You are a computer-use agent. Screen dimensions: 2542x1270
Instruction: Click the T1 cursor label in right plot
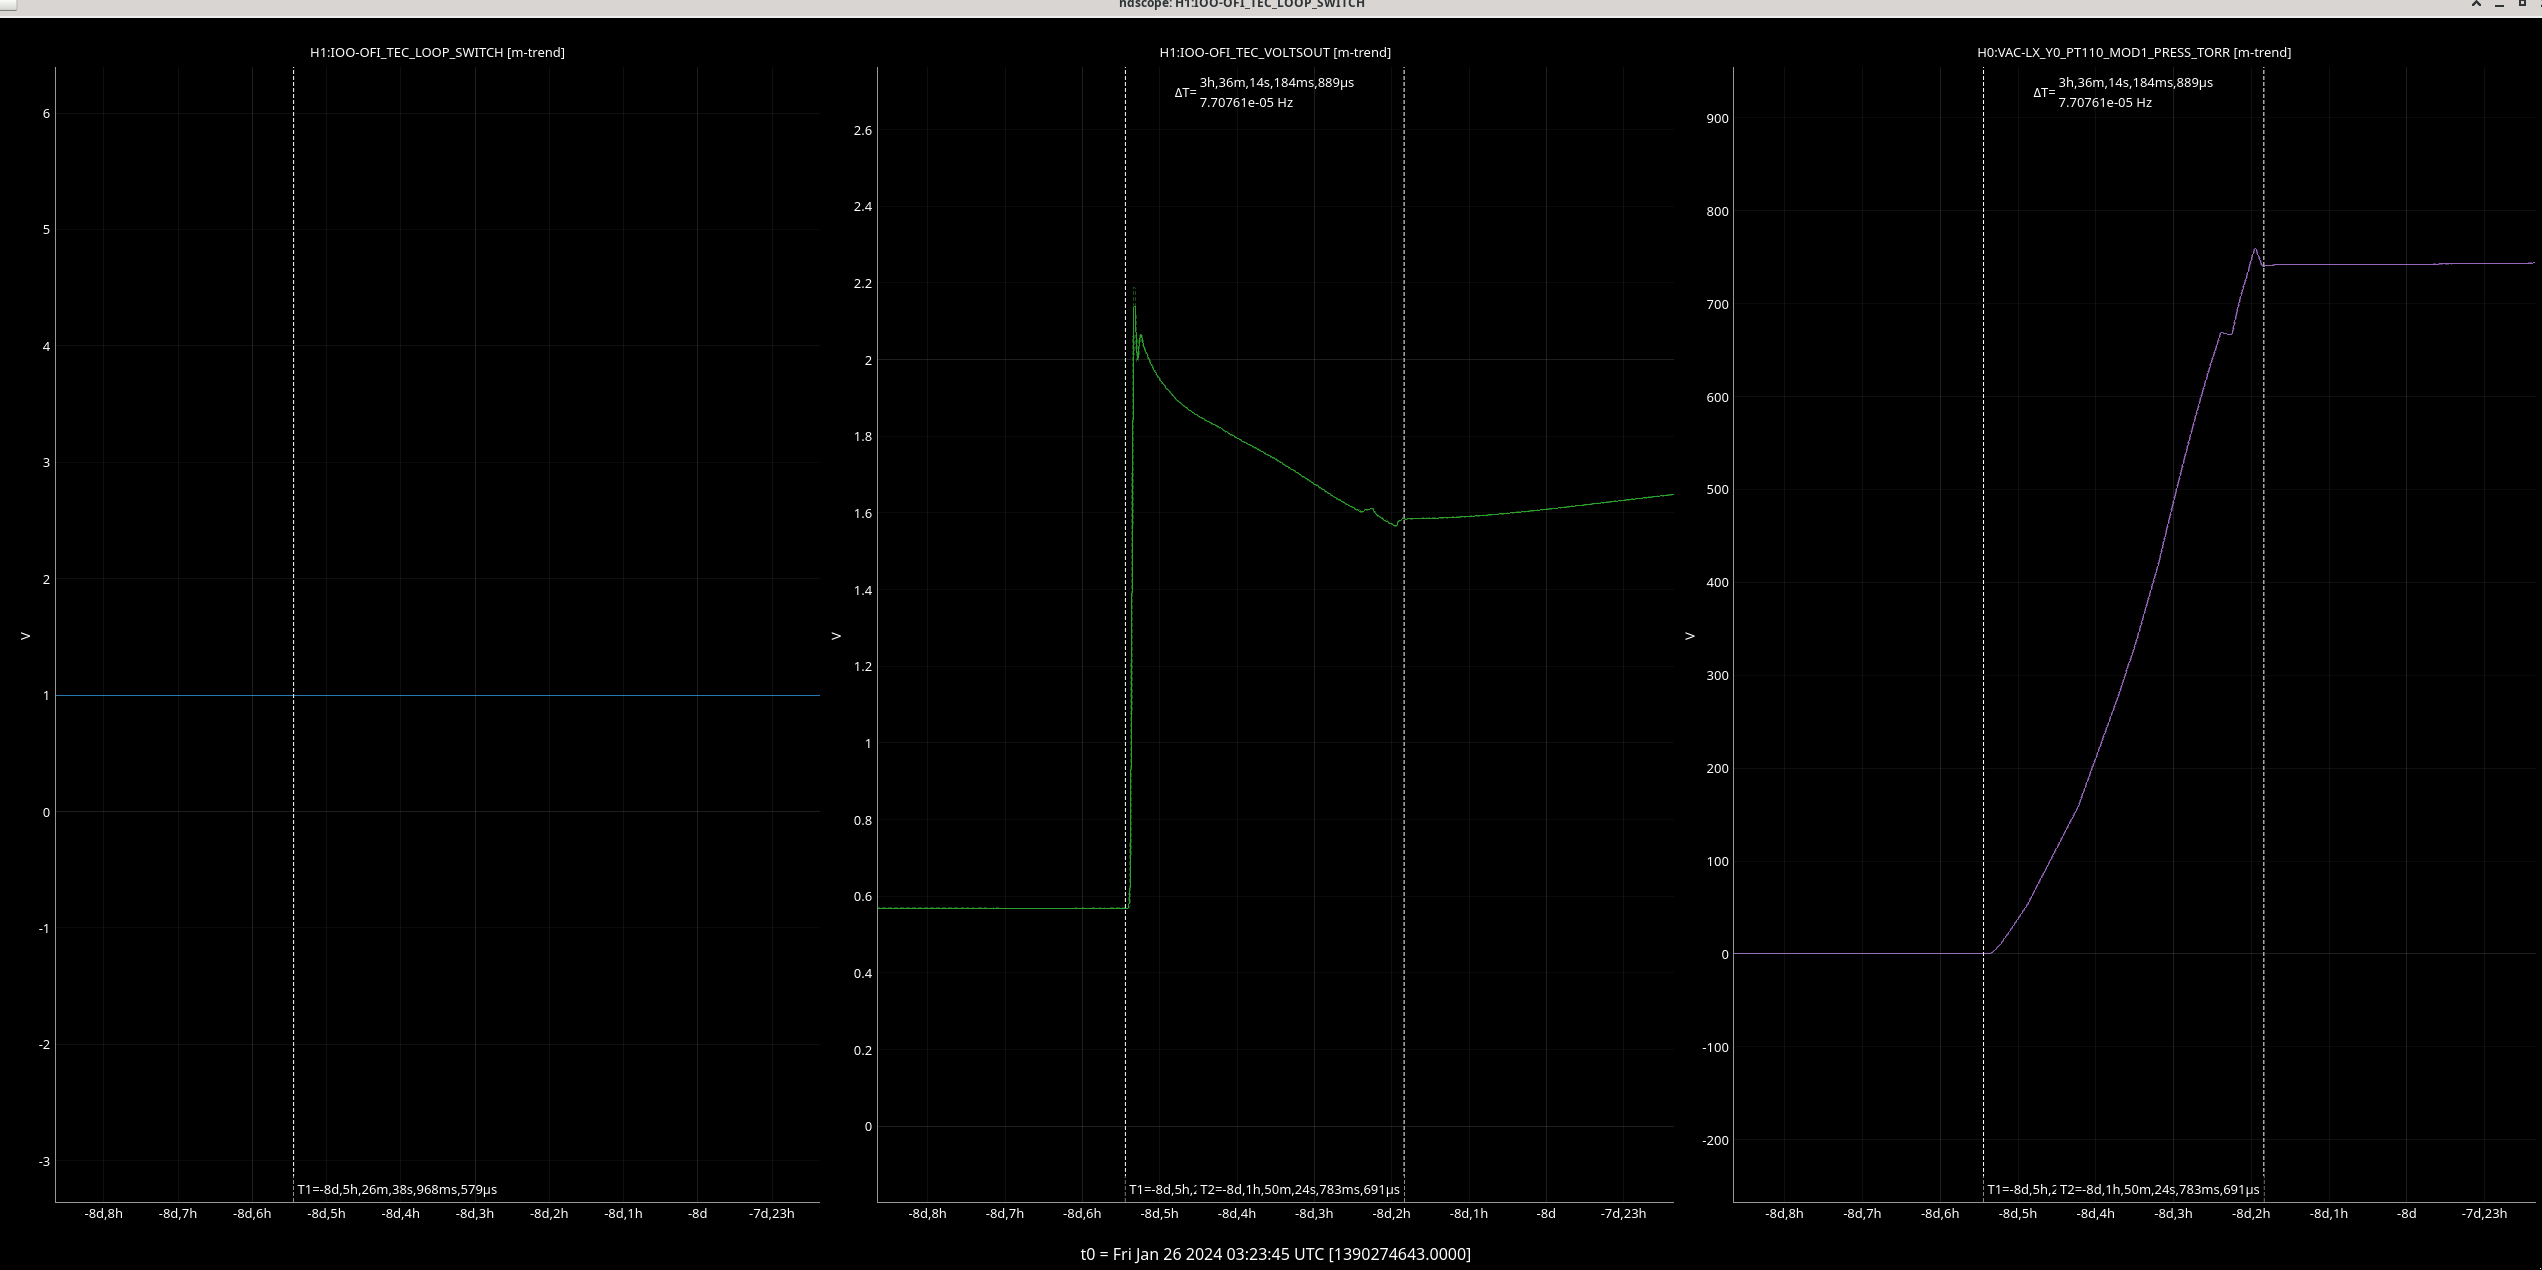[2019, 1189]
